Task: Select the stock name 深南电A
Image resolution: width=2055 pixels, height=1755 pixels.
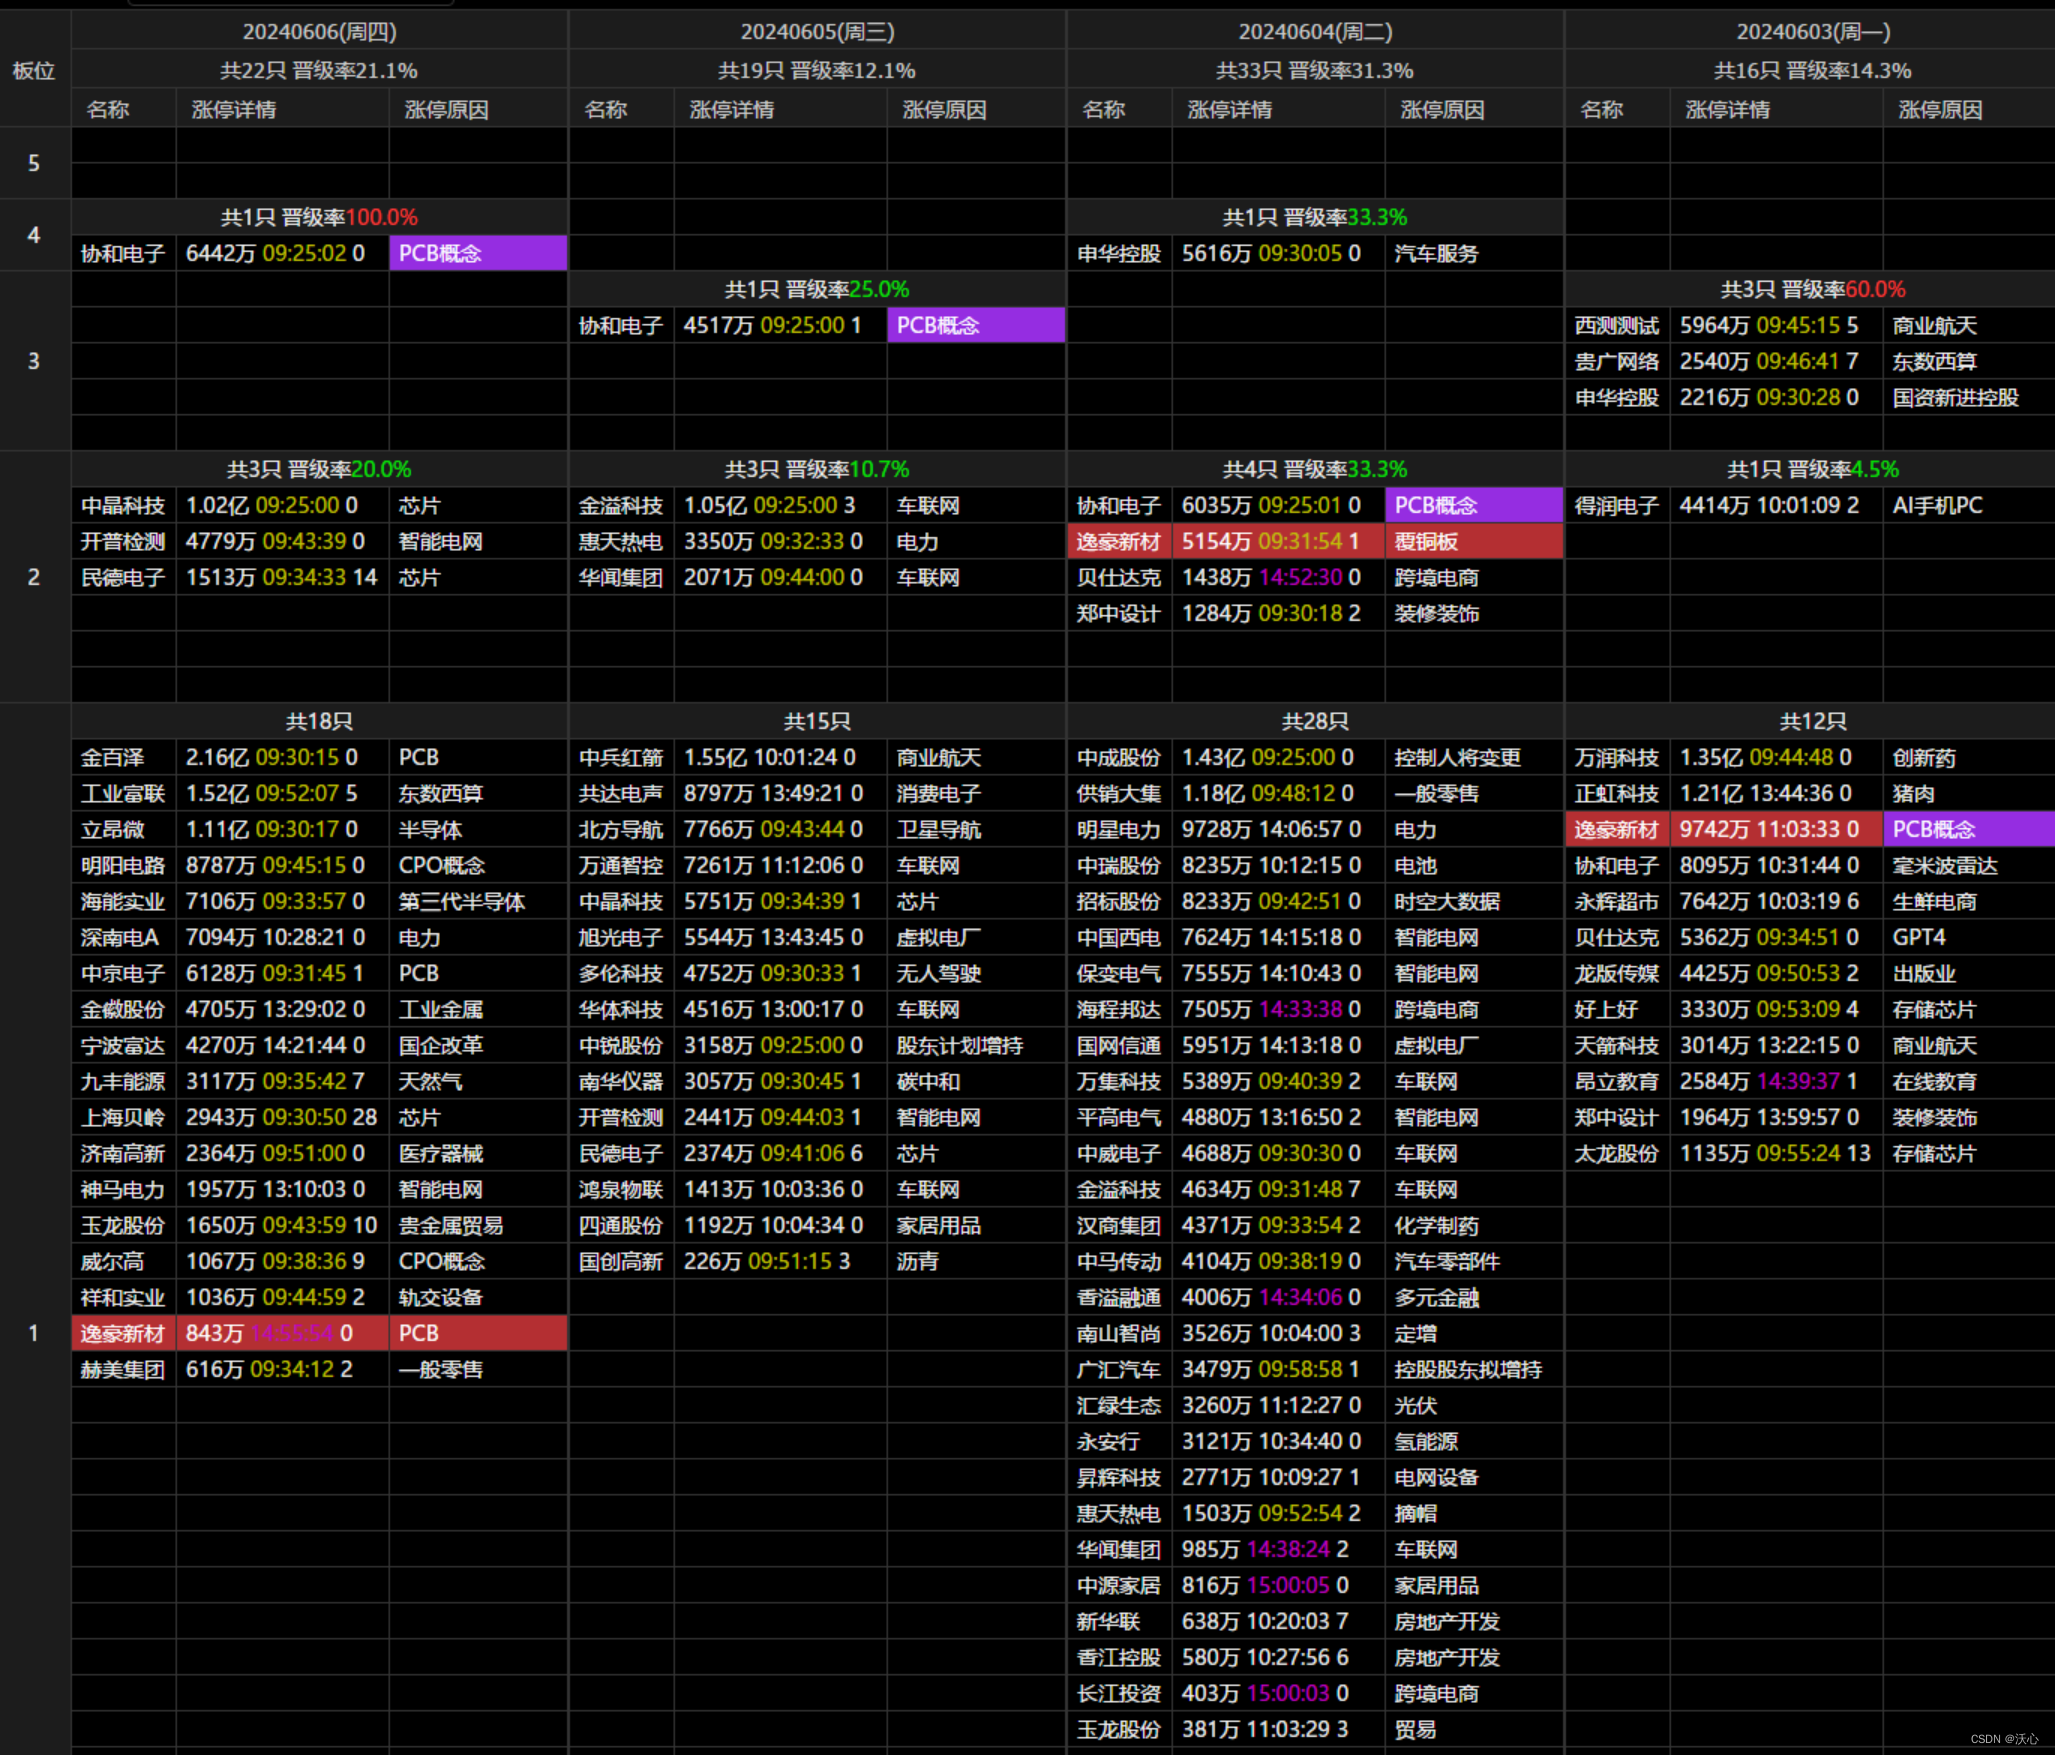Action: point(119,938)
